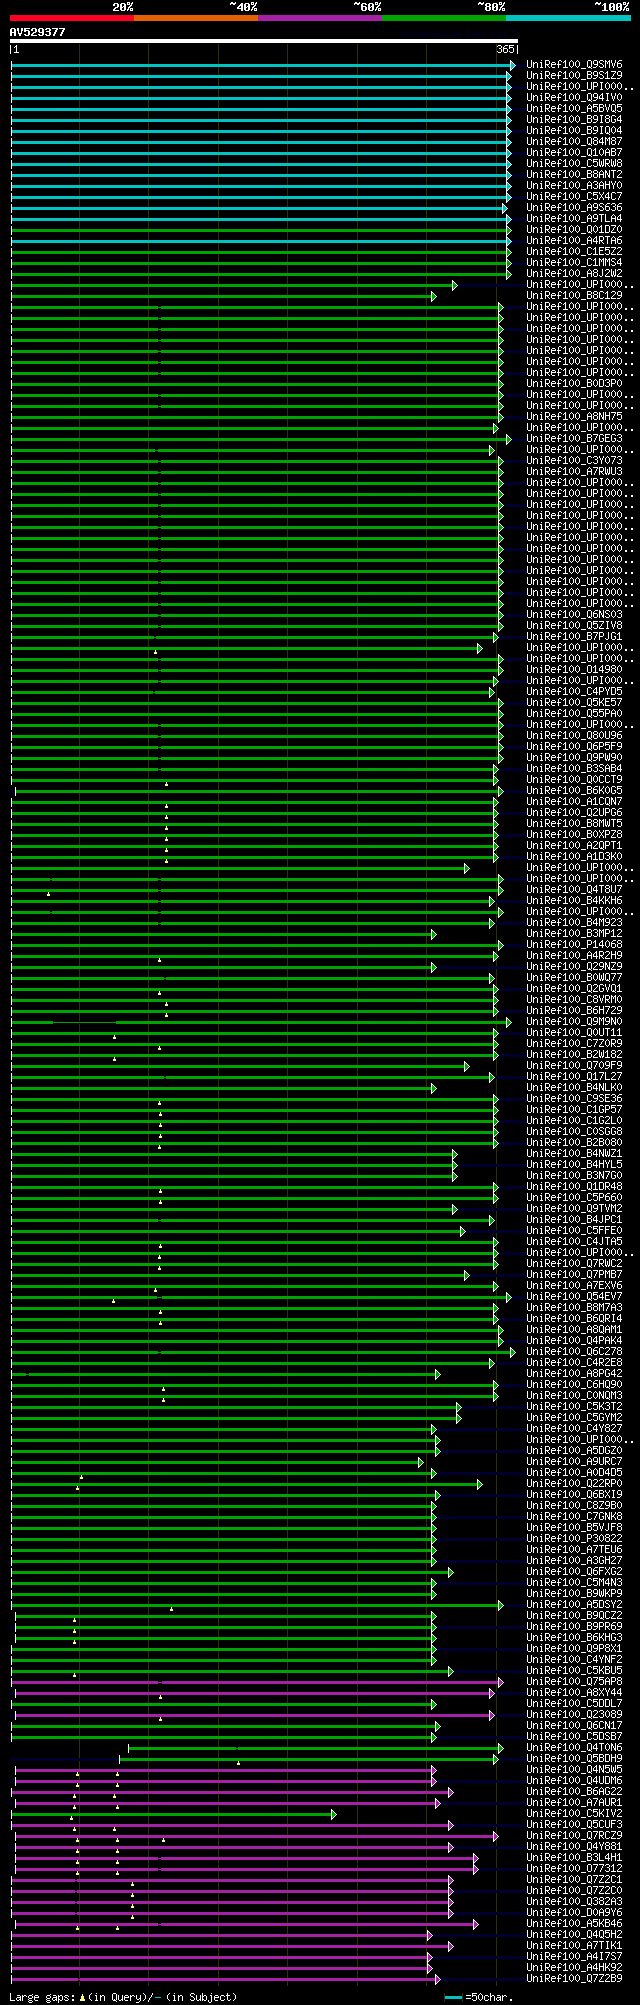Open last hit UniRef100_Q7Z2B9
Image resolution: width=640 pixels, height=2005 pixels.
coord(574,1979)
